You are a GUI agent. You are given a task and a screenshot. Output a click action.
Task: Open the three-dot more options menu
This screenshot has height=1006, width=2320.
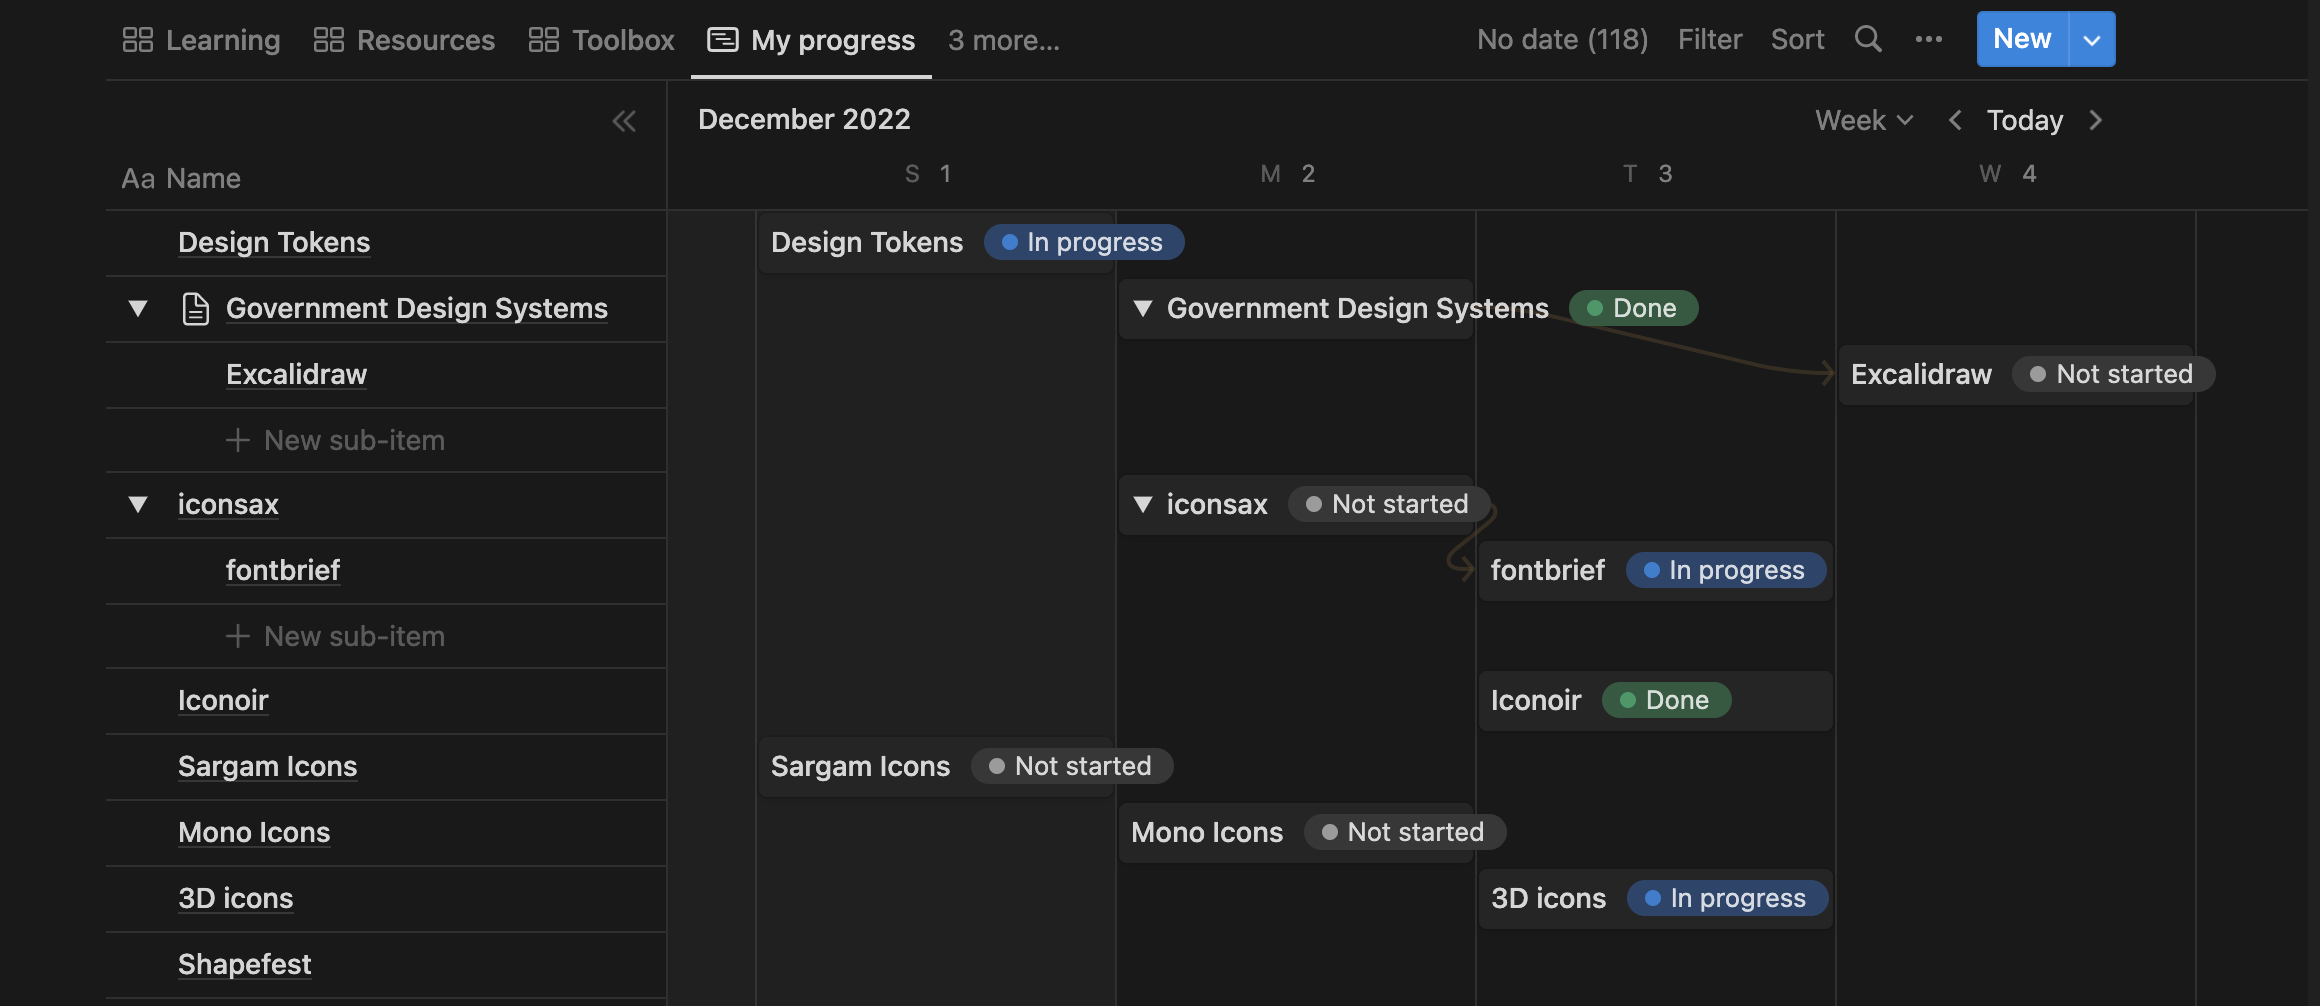pyautogui.click(x=1928, y=40)
